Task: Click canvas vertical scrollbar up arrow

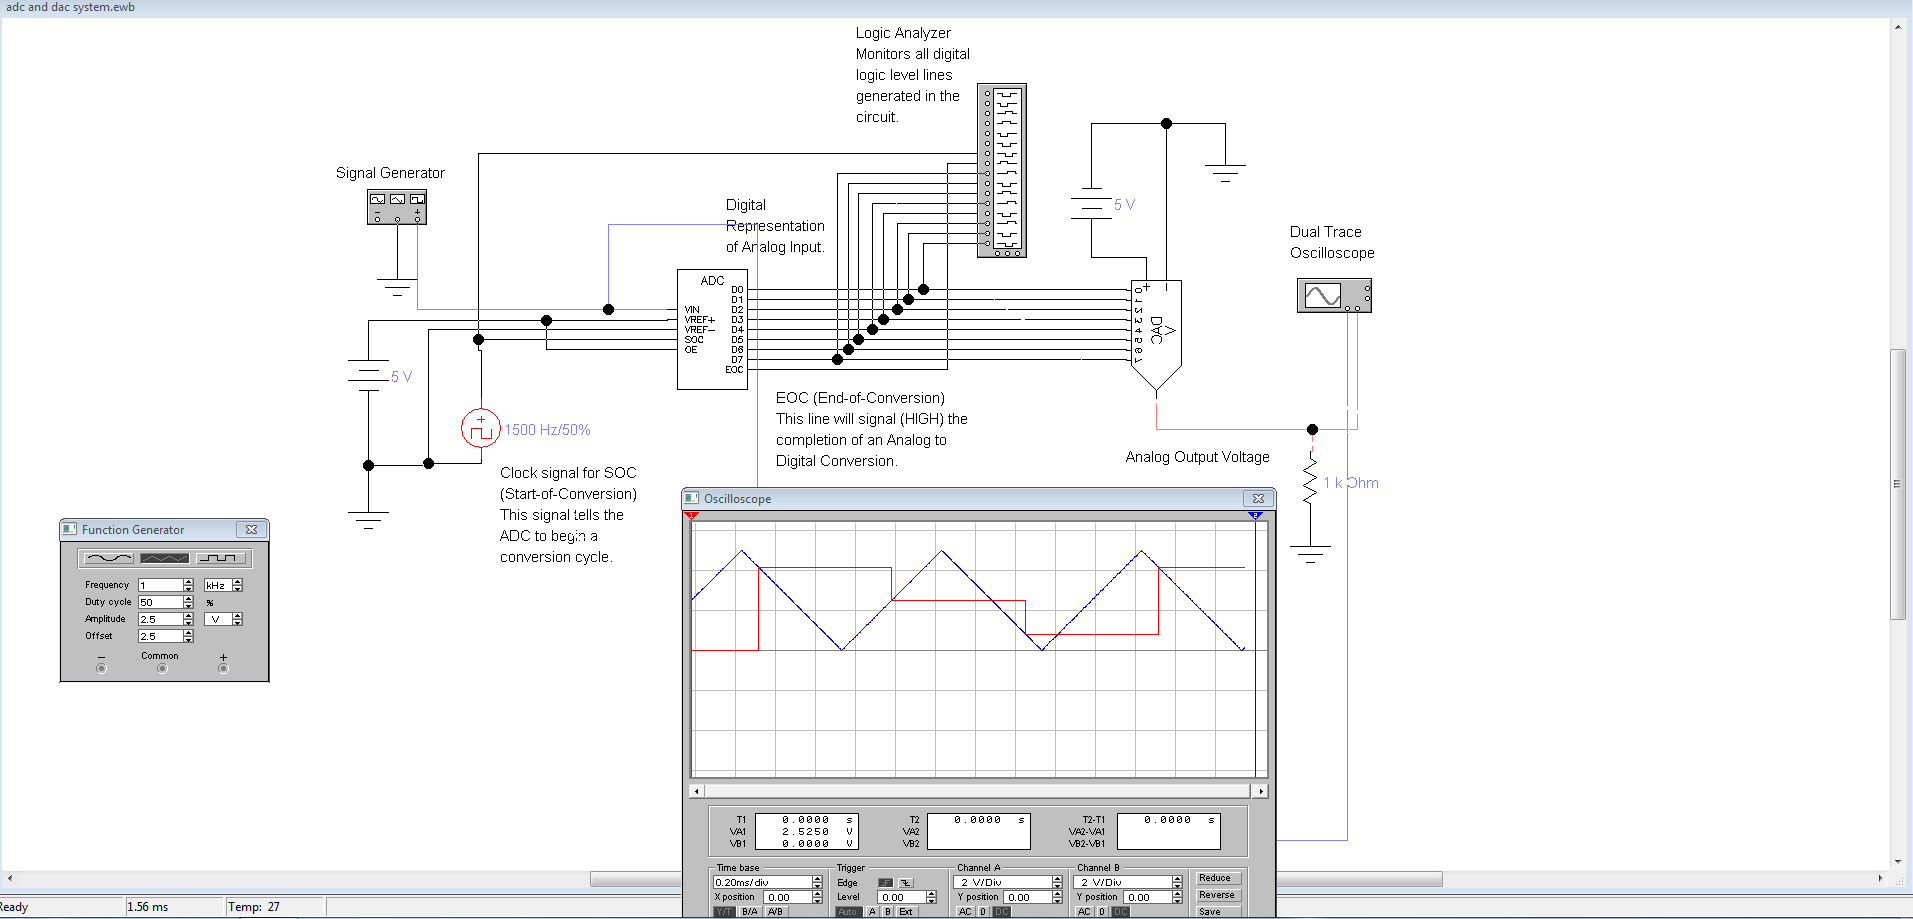Action: click(1897, 27)
